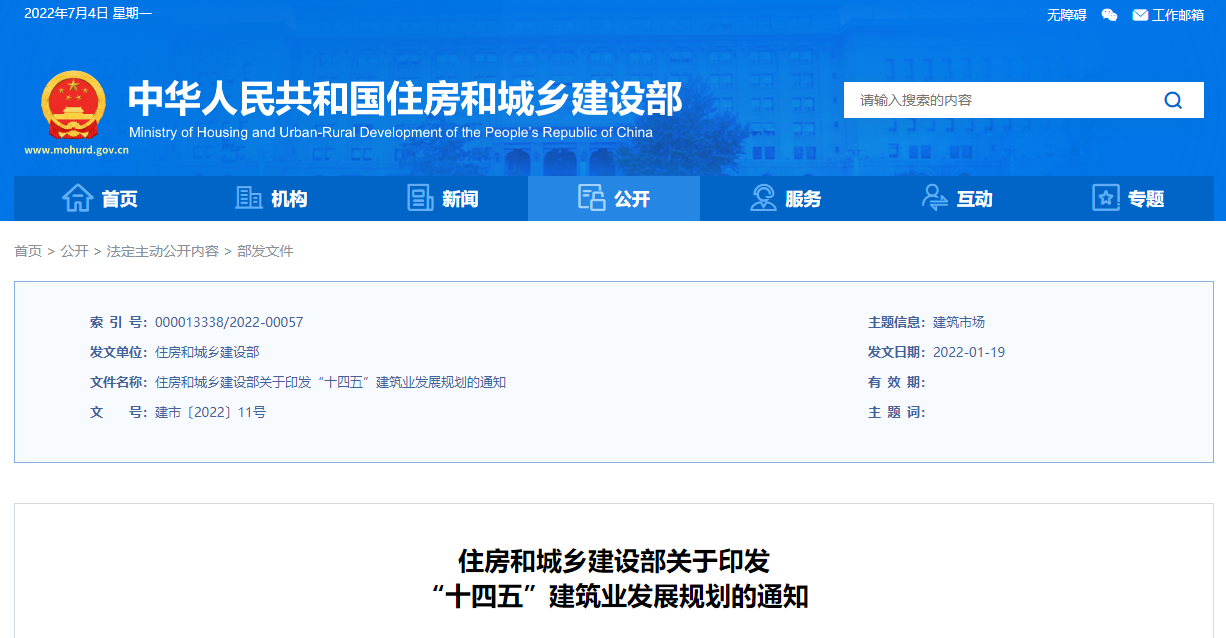Click the star icon beside 专题

pyautogui.click(x=1106, y=198)
